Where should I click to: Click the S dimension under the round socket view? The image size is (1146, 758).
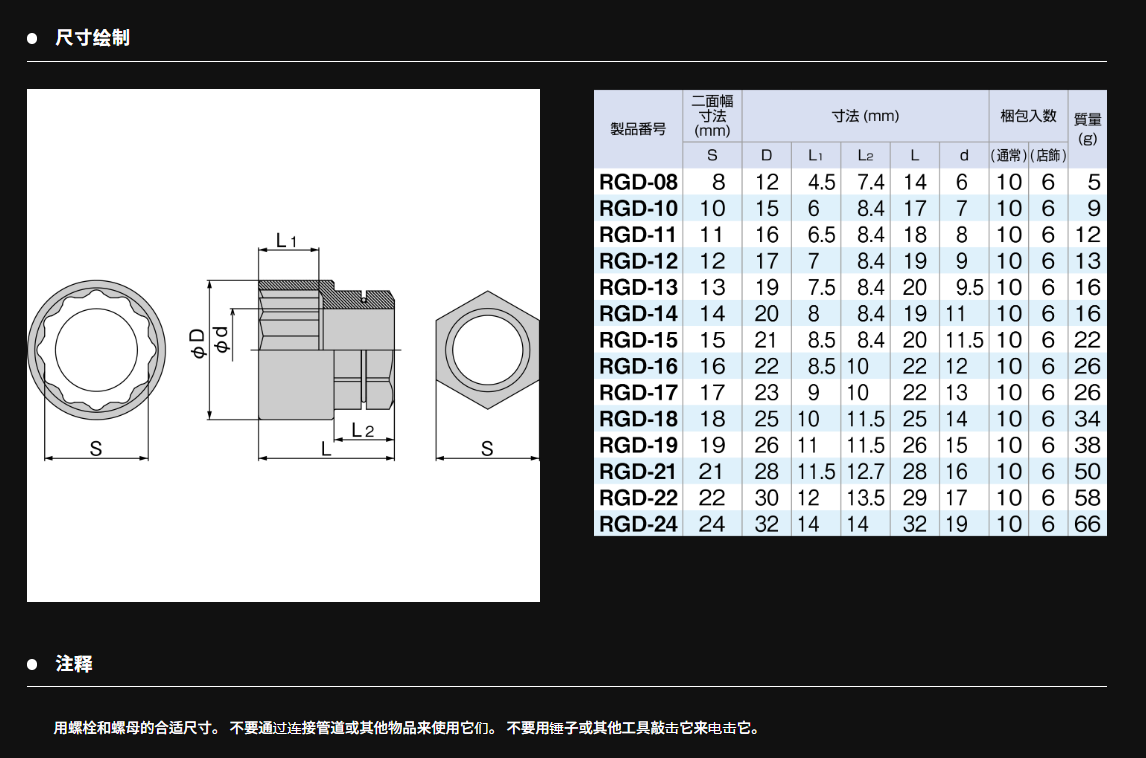[x=96, y=449]
